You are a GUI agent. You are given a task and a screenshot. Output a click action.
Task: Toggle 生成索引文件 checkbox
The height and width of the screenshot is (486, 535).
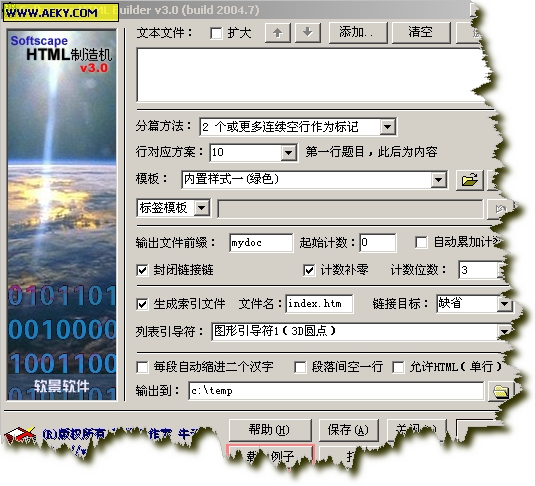pyautogui.click(x=142, y=304)
